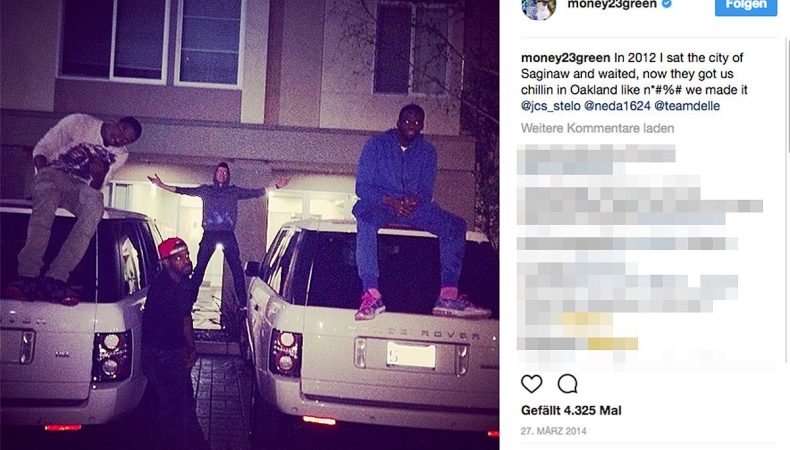790x450 pixels.
Task: Open the money23green profile avatar
Action: (539, 7)
